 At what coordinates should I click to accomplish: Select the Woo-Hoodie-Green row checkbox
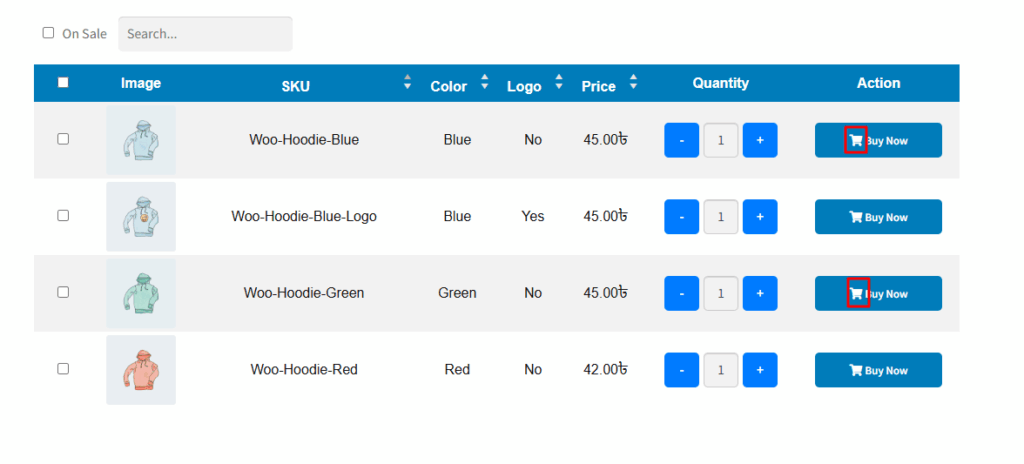click(x=63, y=292)
